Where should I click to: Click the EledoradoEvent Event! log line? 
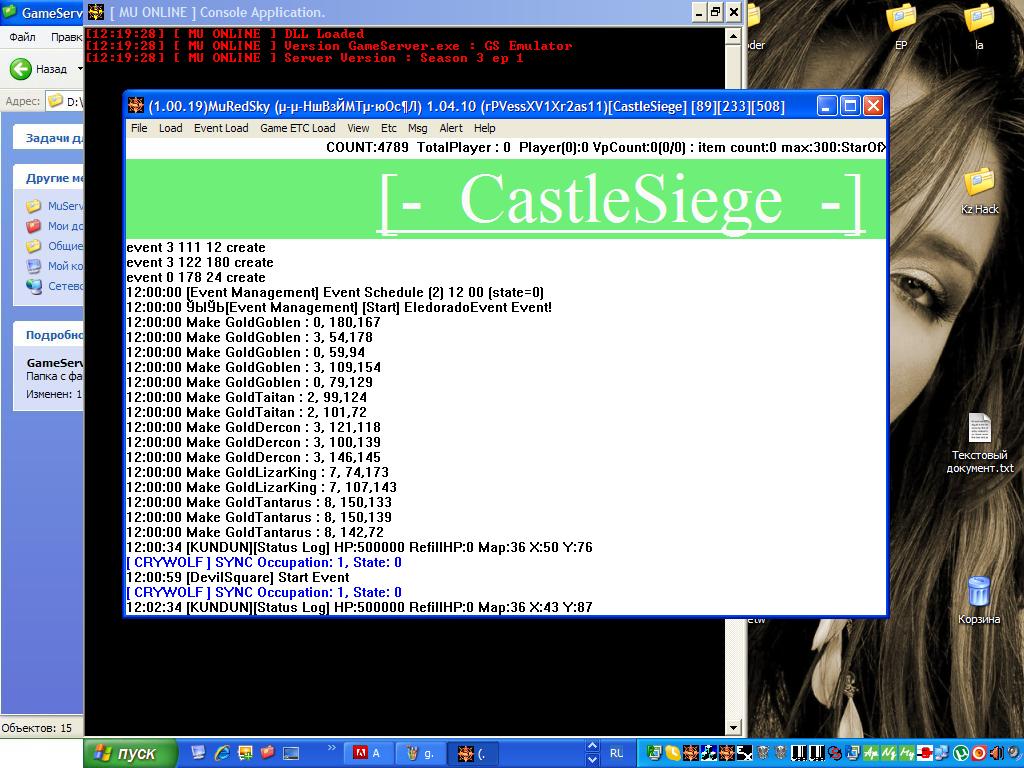click(x=339, y=307)
